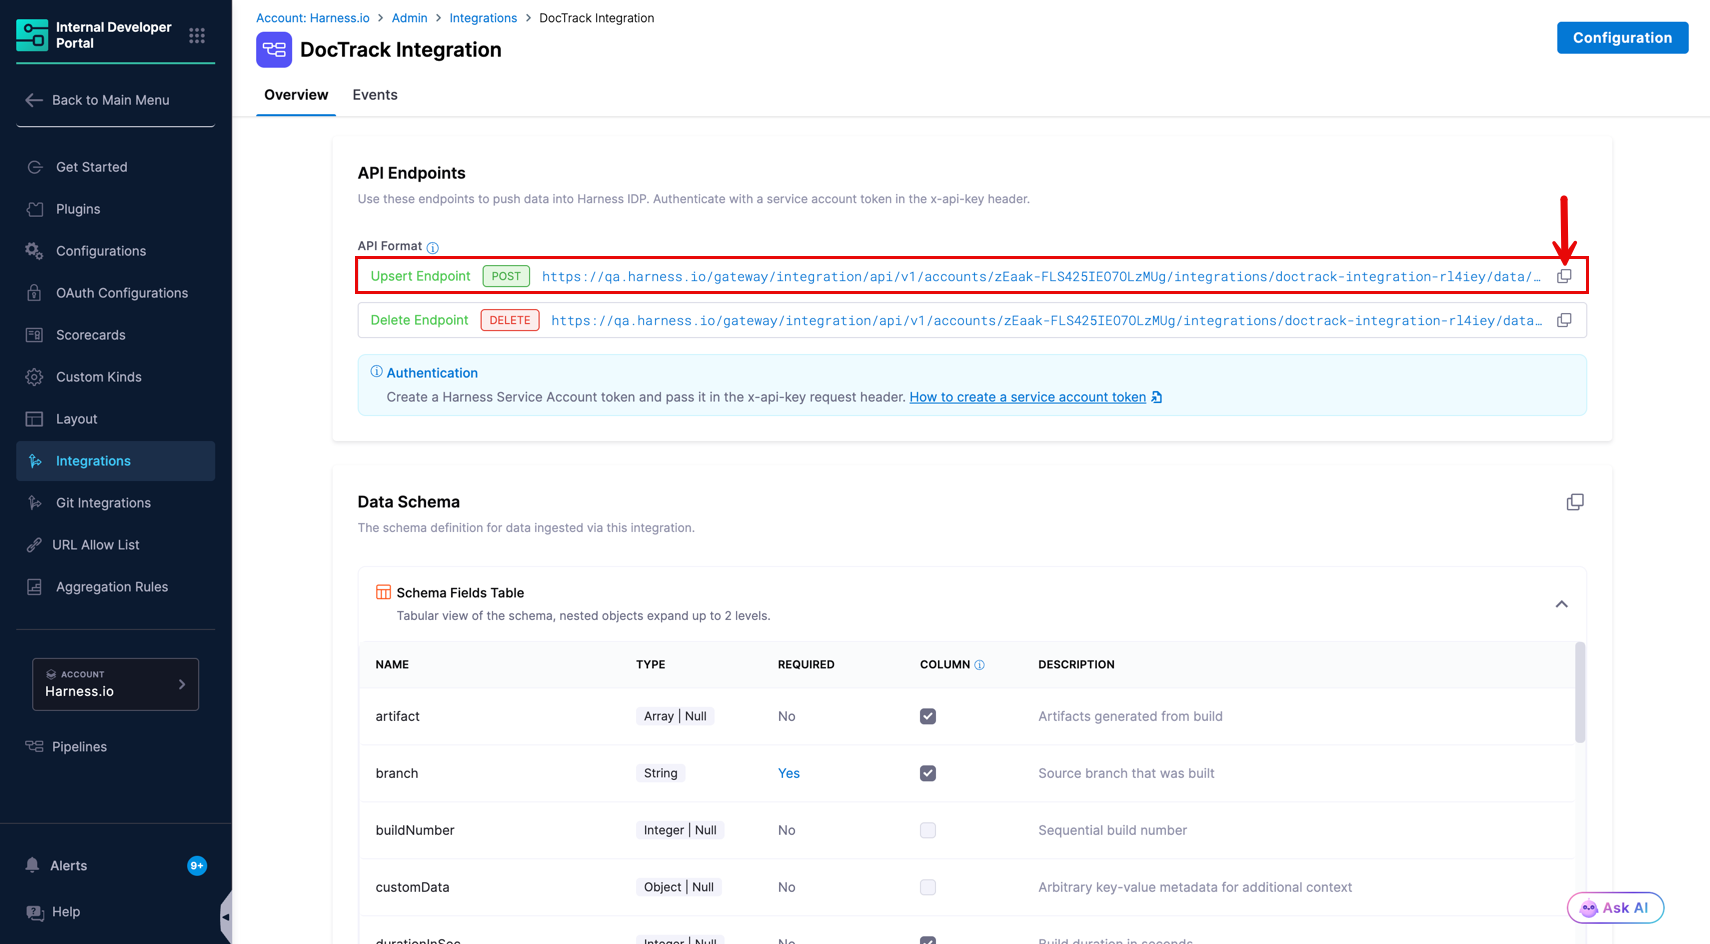Click the customData field name
Viewport: 1710px width, 944px height.
pos(412,887)
